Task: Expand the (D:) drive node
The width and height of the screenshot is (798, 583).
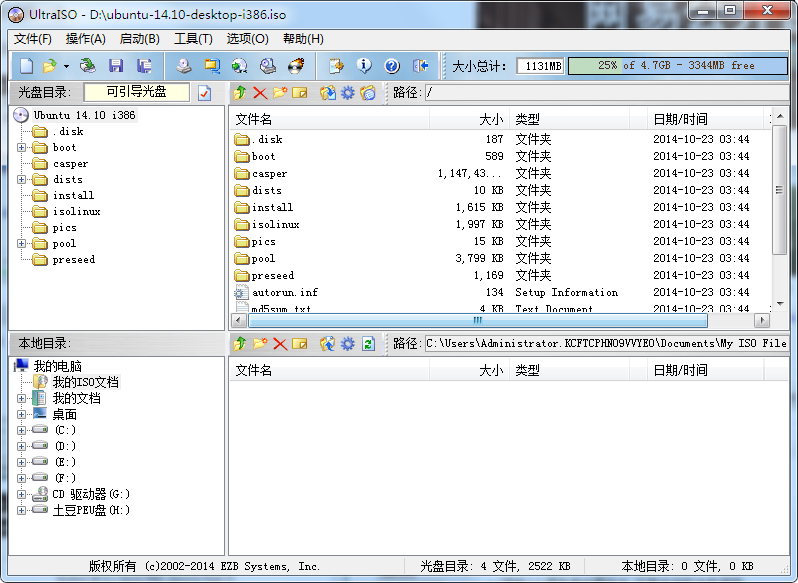Action: tap(21, 446)
